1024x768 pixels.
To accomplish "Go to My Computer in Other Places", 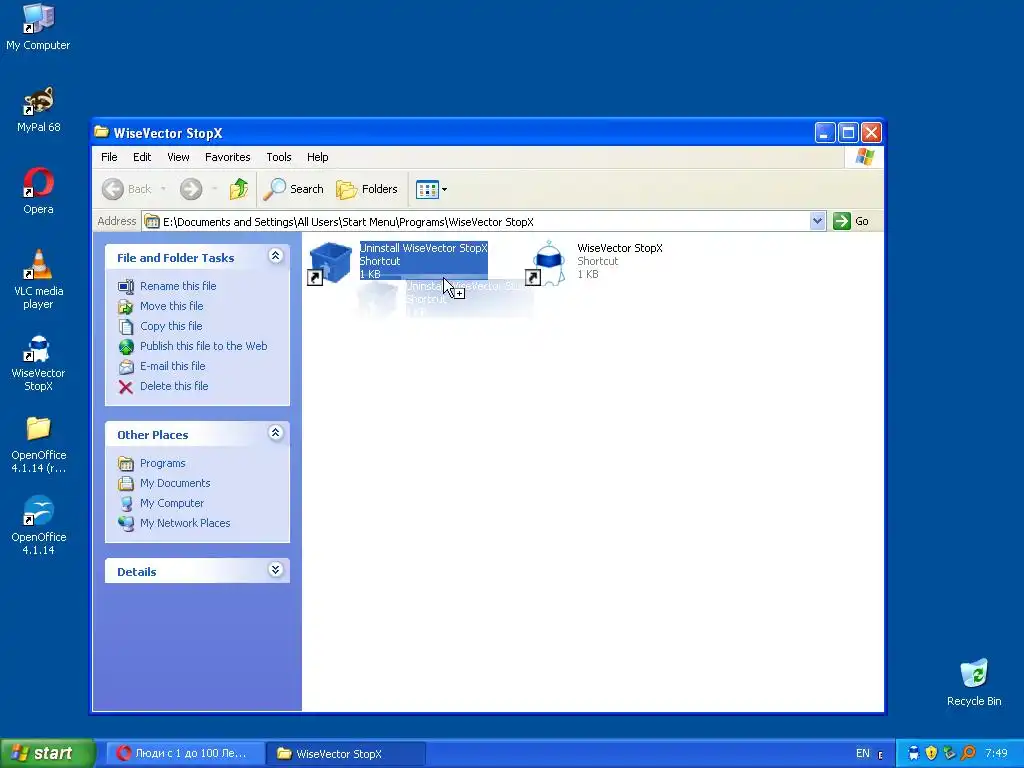I will point(161,503).
